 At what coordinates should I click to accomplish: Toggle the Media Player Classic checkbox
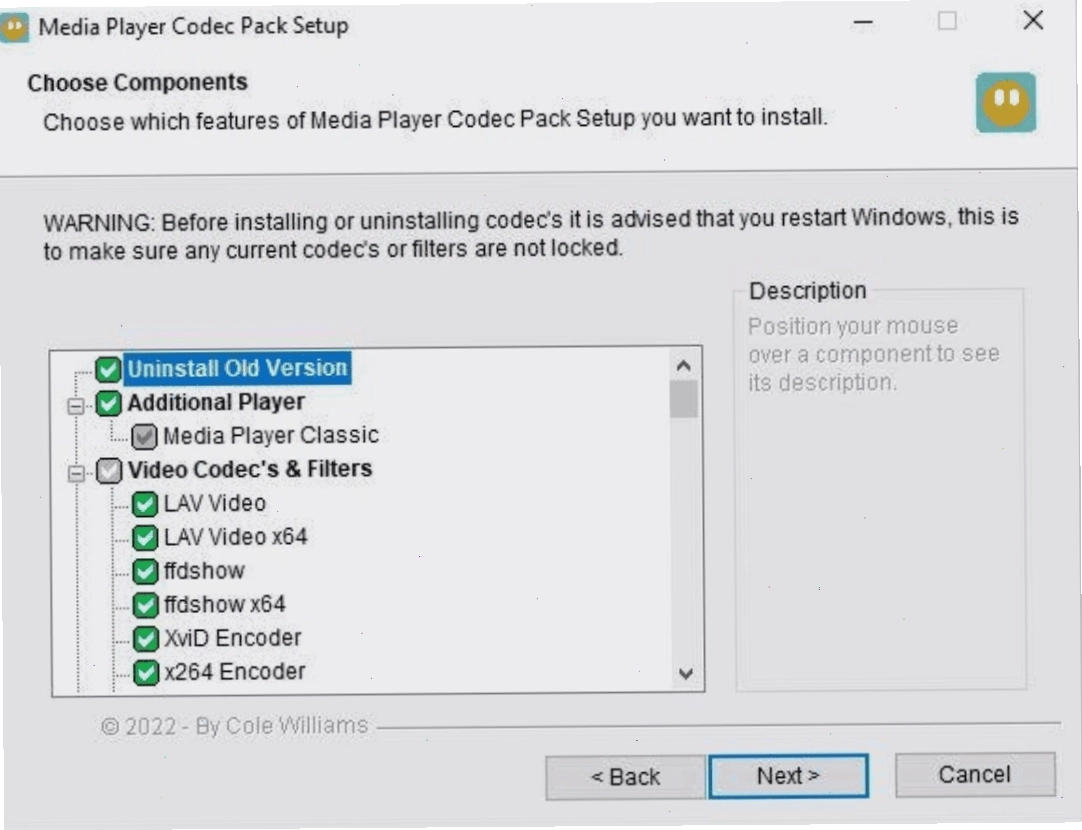coord(144,437)
